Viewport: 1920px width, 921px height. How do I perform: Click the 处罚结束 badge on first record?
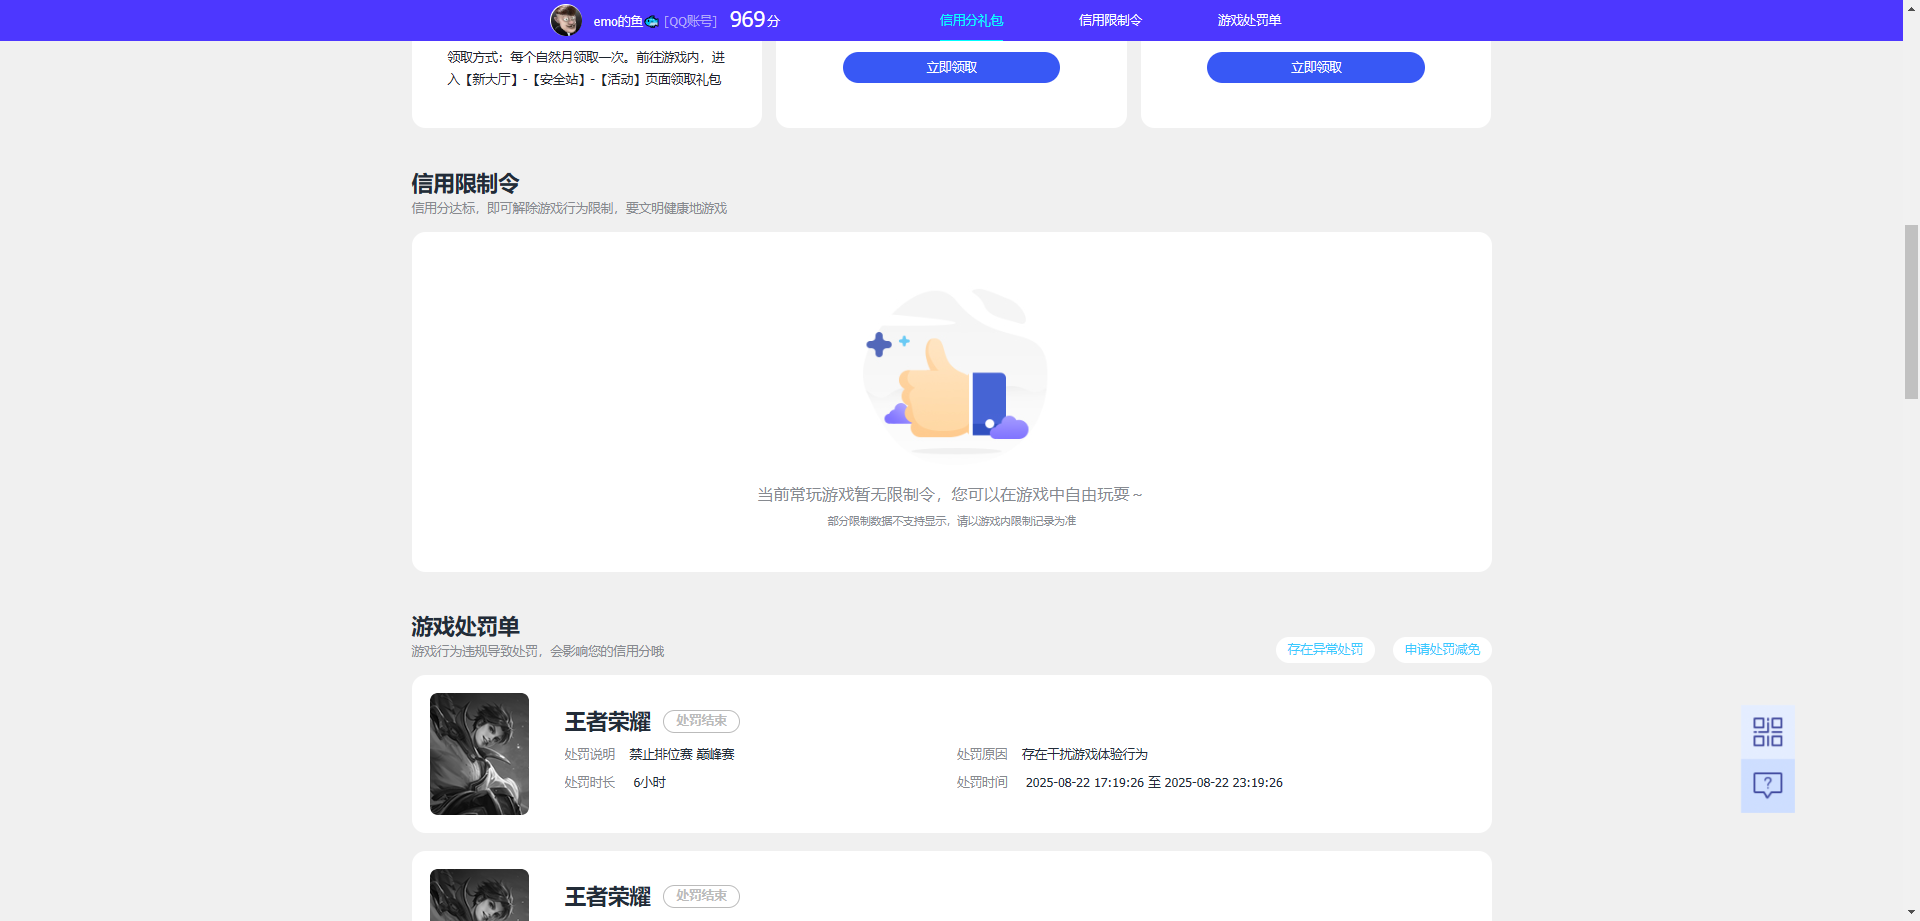click(700, 721)
